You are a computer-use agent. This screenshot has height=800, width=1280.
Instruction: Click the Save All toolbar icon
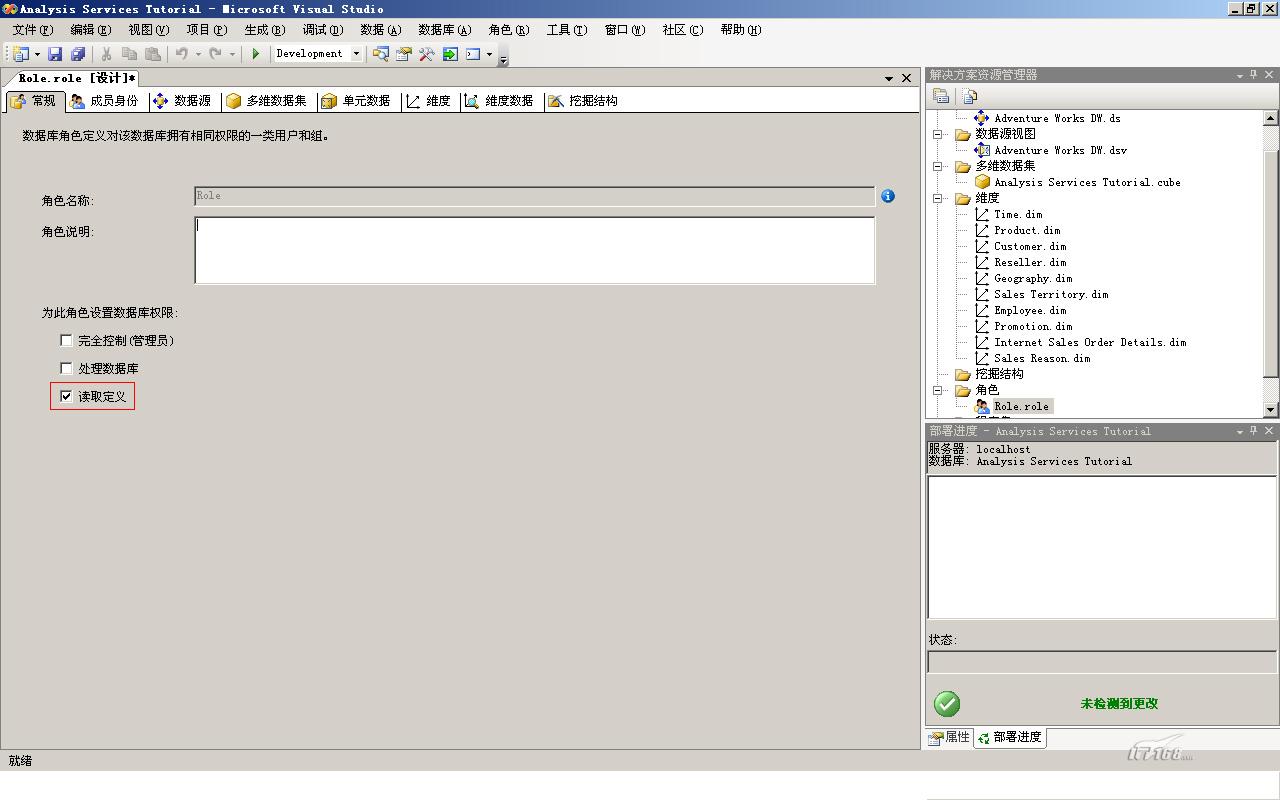pos(78,54)
